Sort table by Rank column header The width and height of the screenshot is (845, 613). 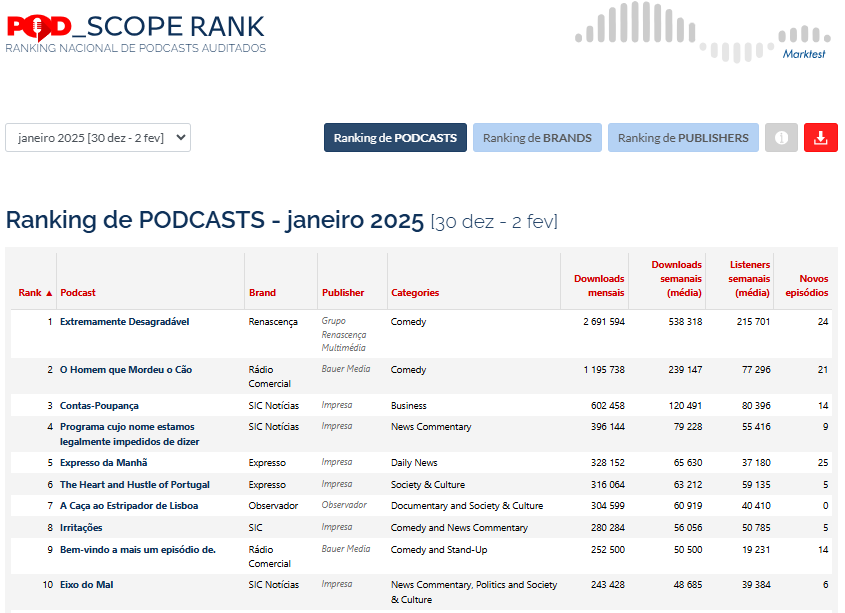[x=35, y=293]
